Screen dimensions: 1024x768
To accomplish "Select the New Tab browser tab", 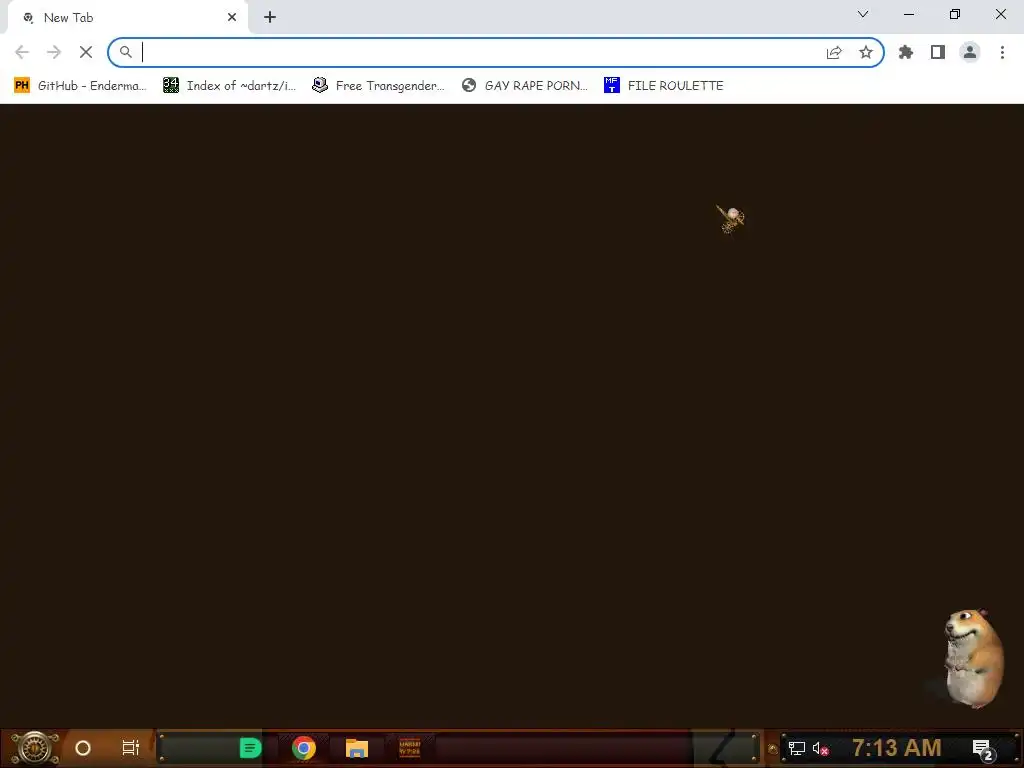I will [127, 18].
